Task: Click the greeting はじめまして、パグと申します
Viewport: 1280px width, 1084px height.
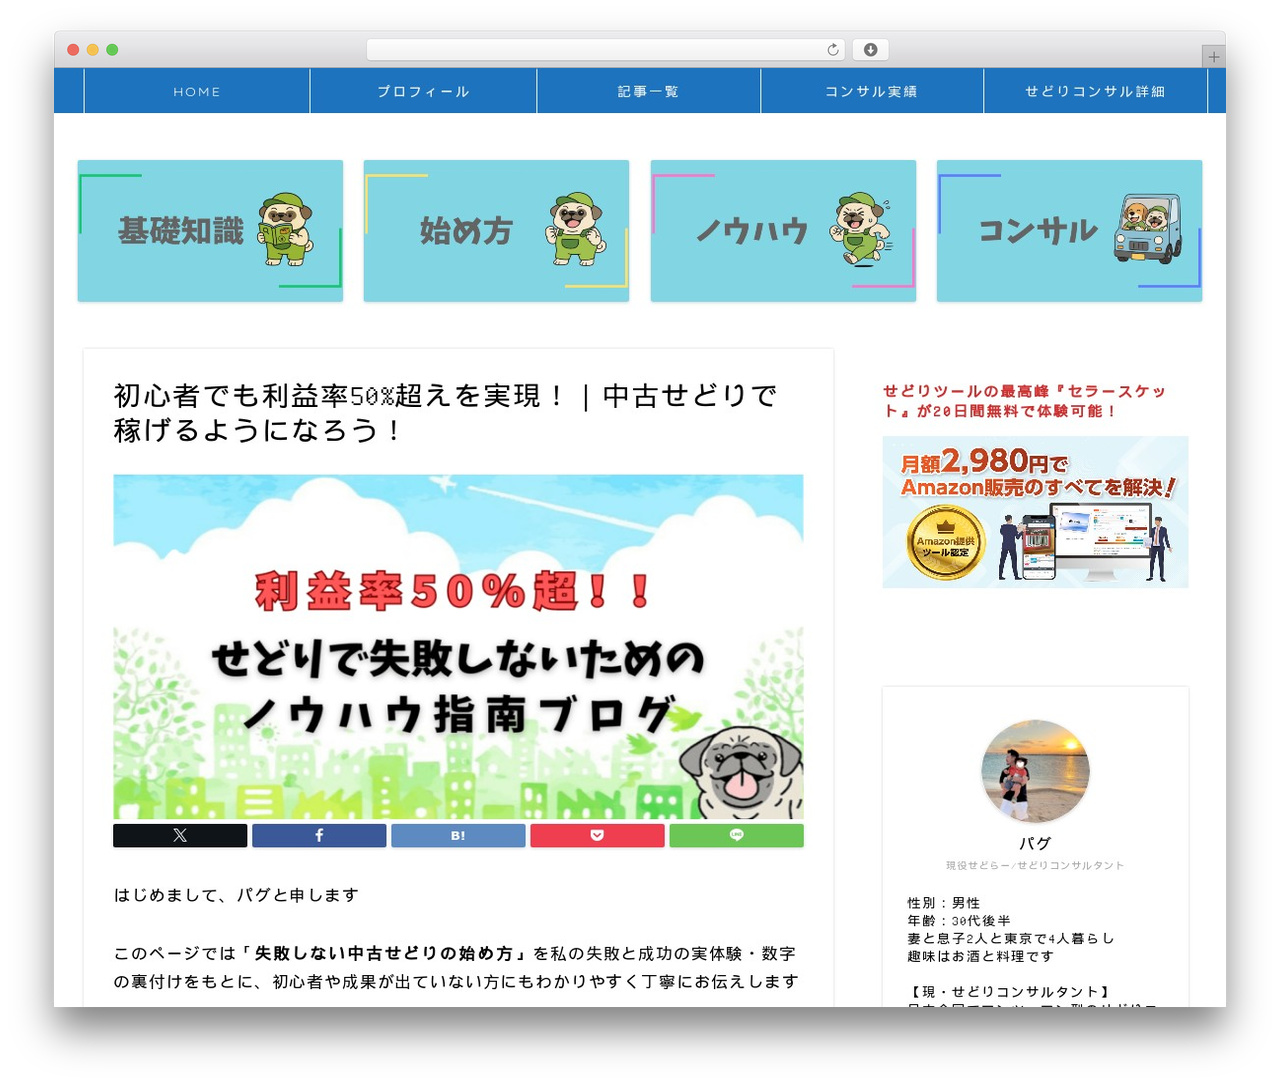Action: pyautogui.click(x=236, y=895)
